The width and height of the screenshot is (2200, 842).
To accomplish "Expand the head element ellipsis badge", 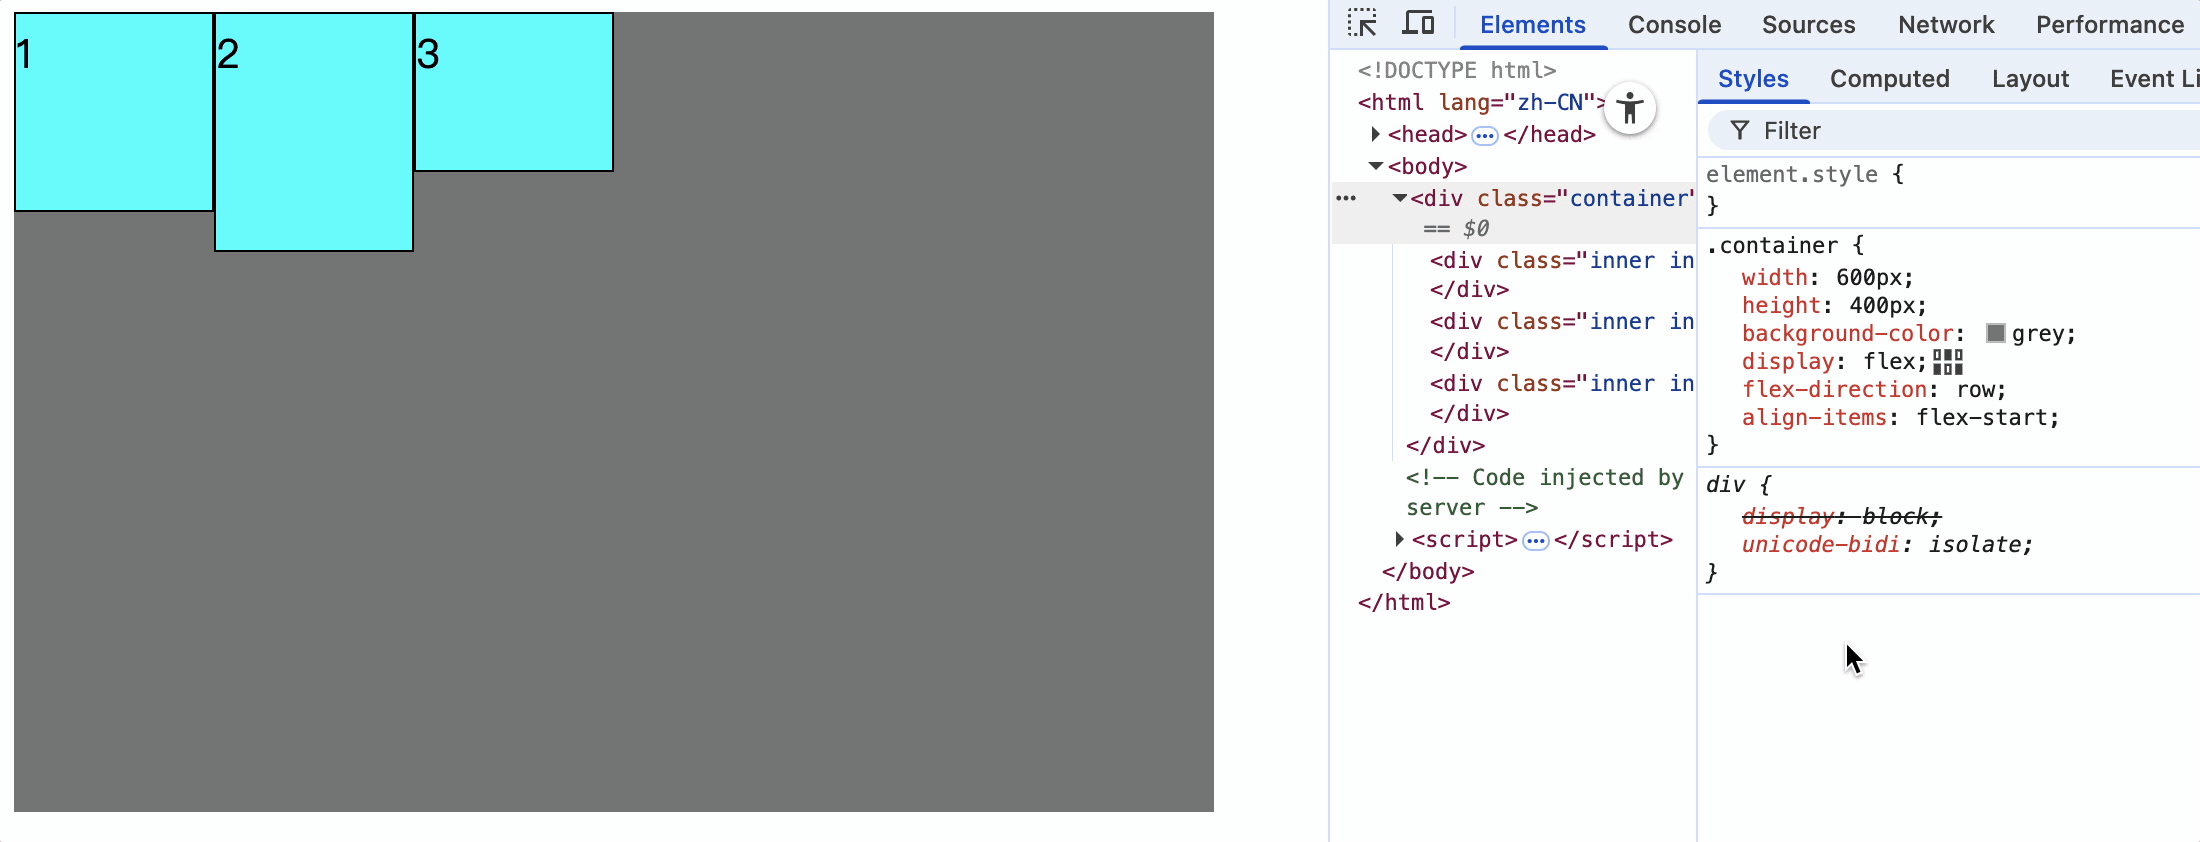I will click(1485, 135).
